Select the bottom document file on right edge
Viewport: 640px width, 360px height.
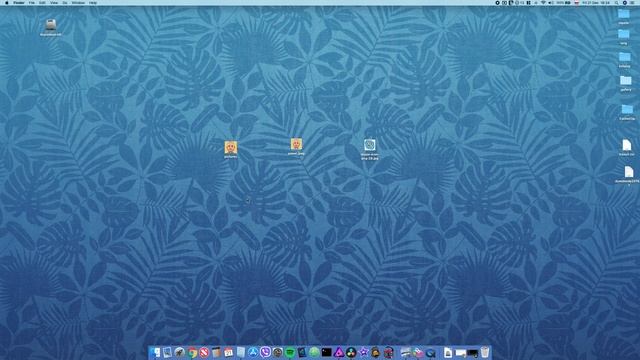point(629,171)
